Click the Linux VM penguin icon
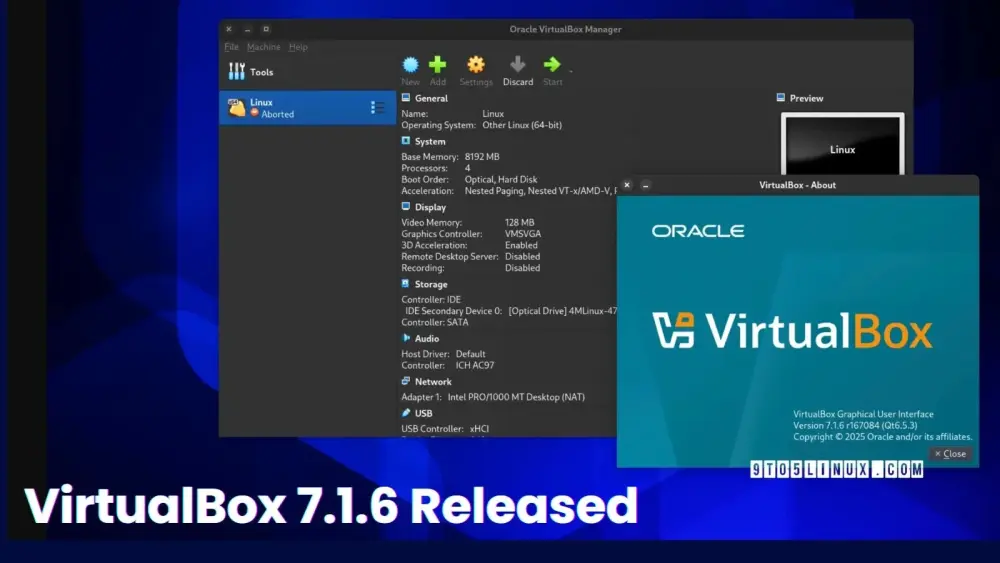The image size is (1000, 563). (x=237, y=107)
